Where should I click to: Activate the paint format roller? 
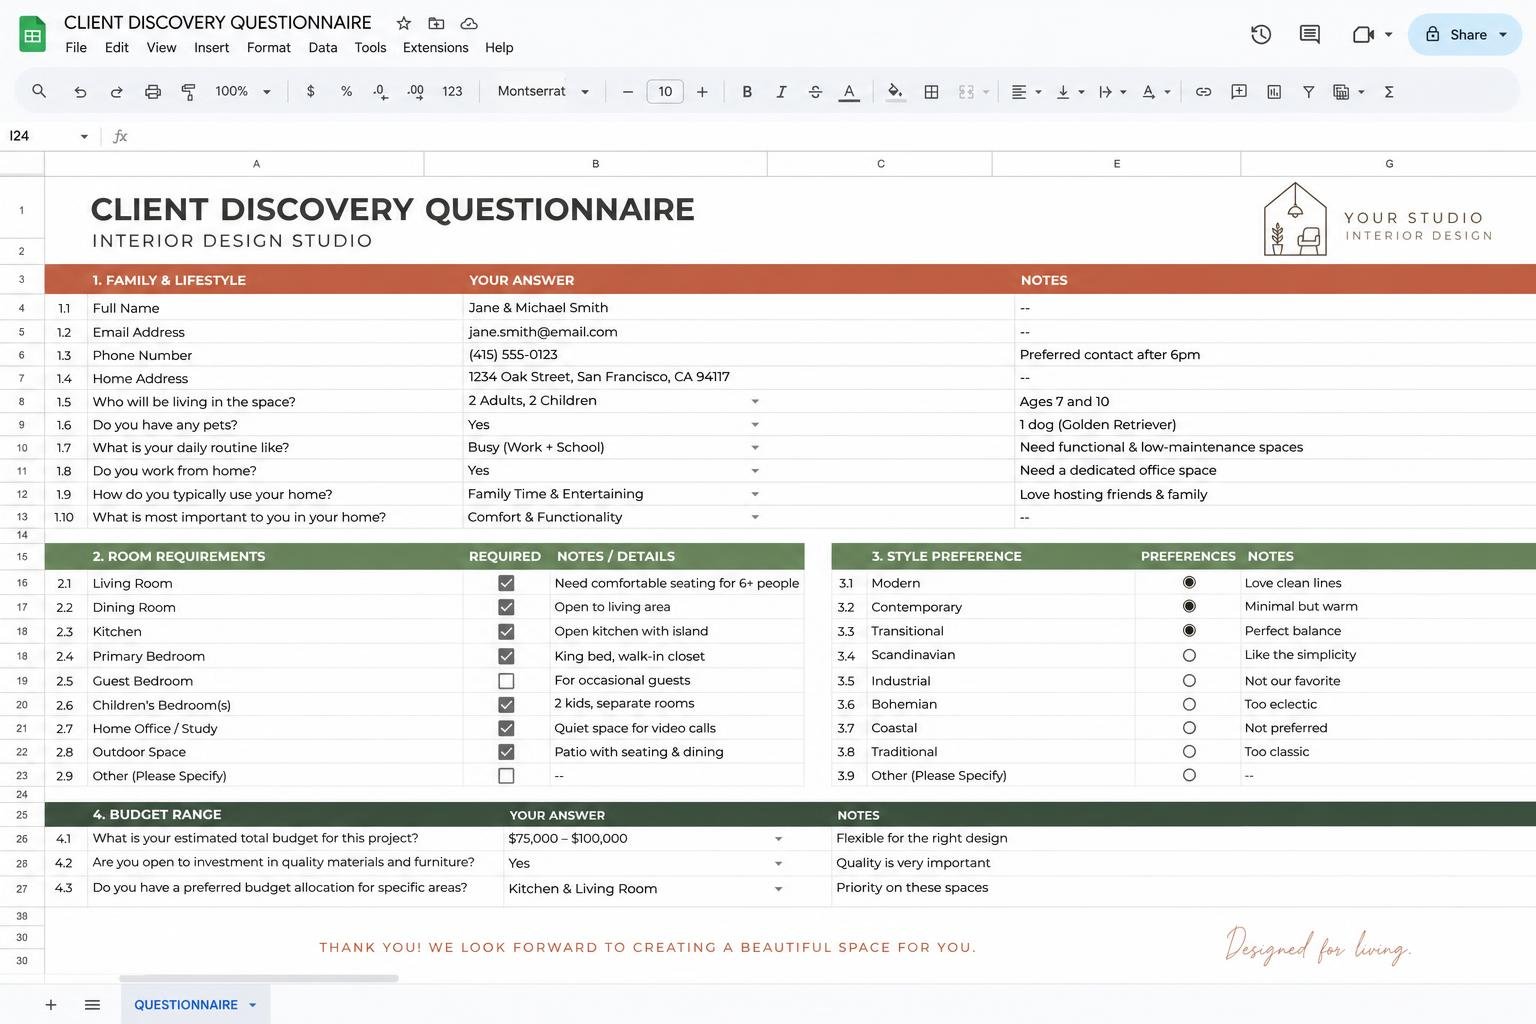click(x=188, y=92)
